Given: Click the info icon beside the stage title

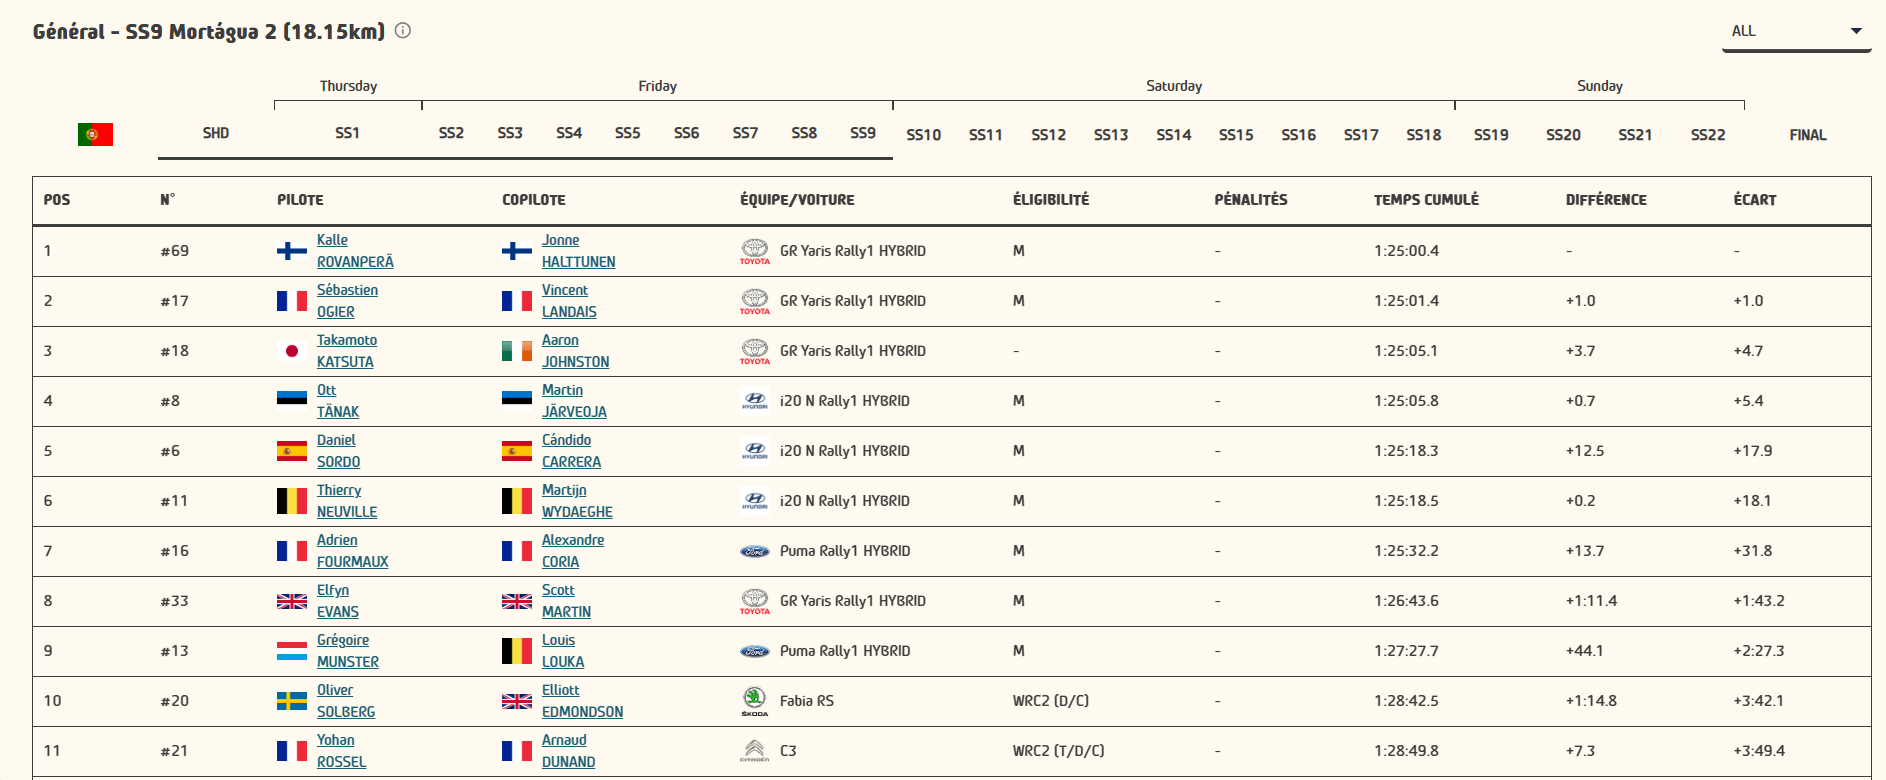Looking at the screenshot, I should [x=403, y=31].
